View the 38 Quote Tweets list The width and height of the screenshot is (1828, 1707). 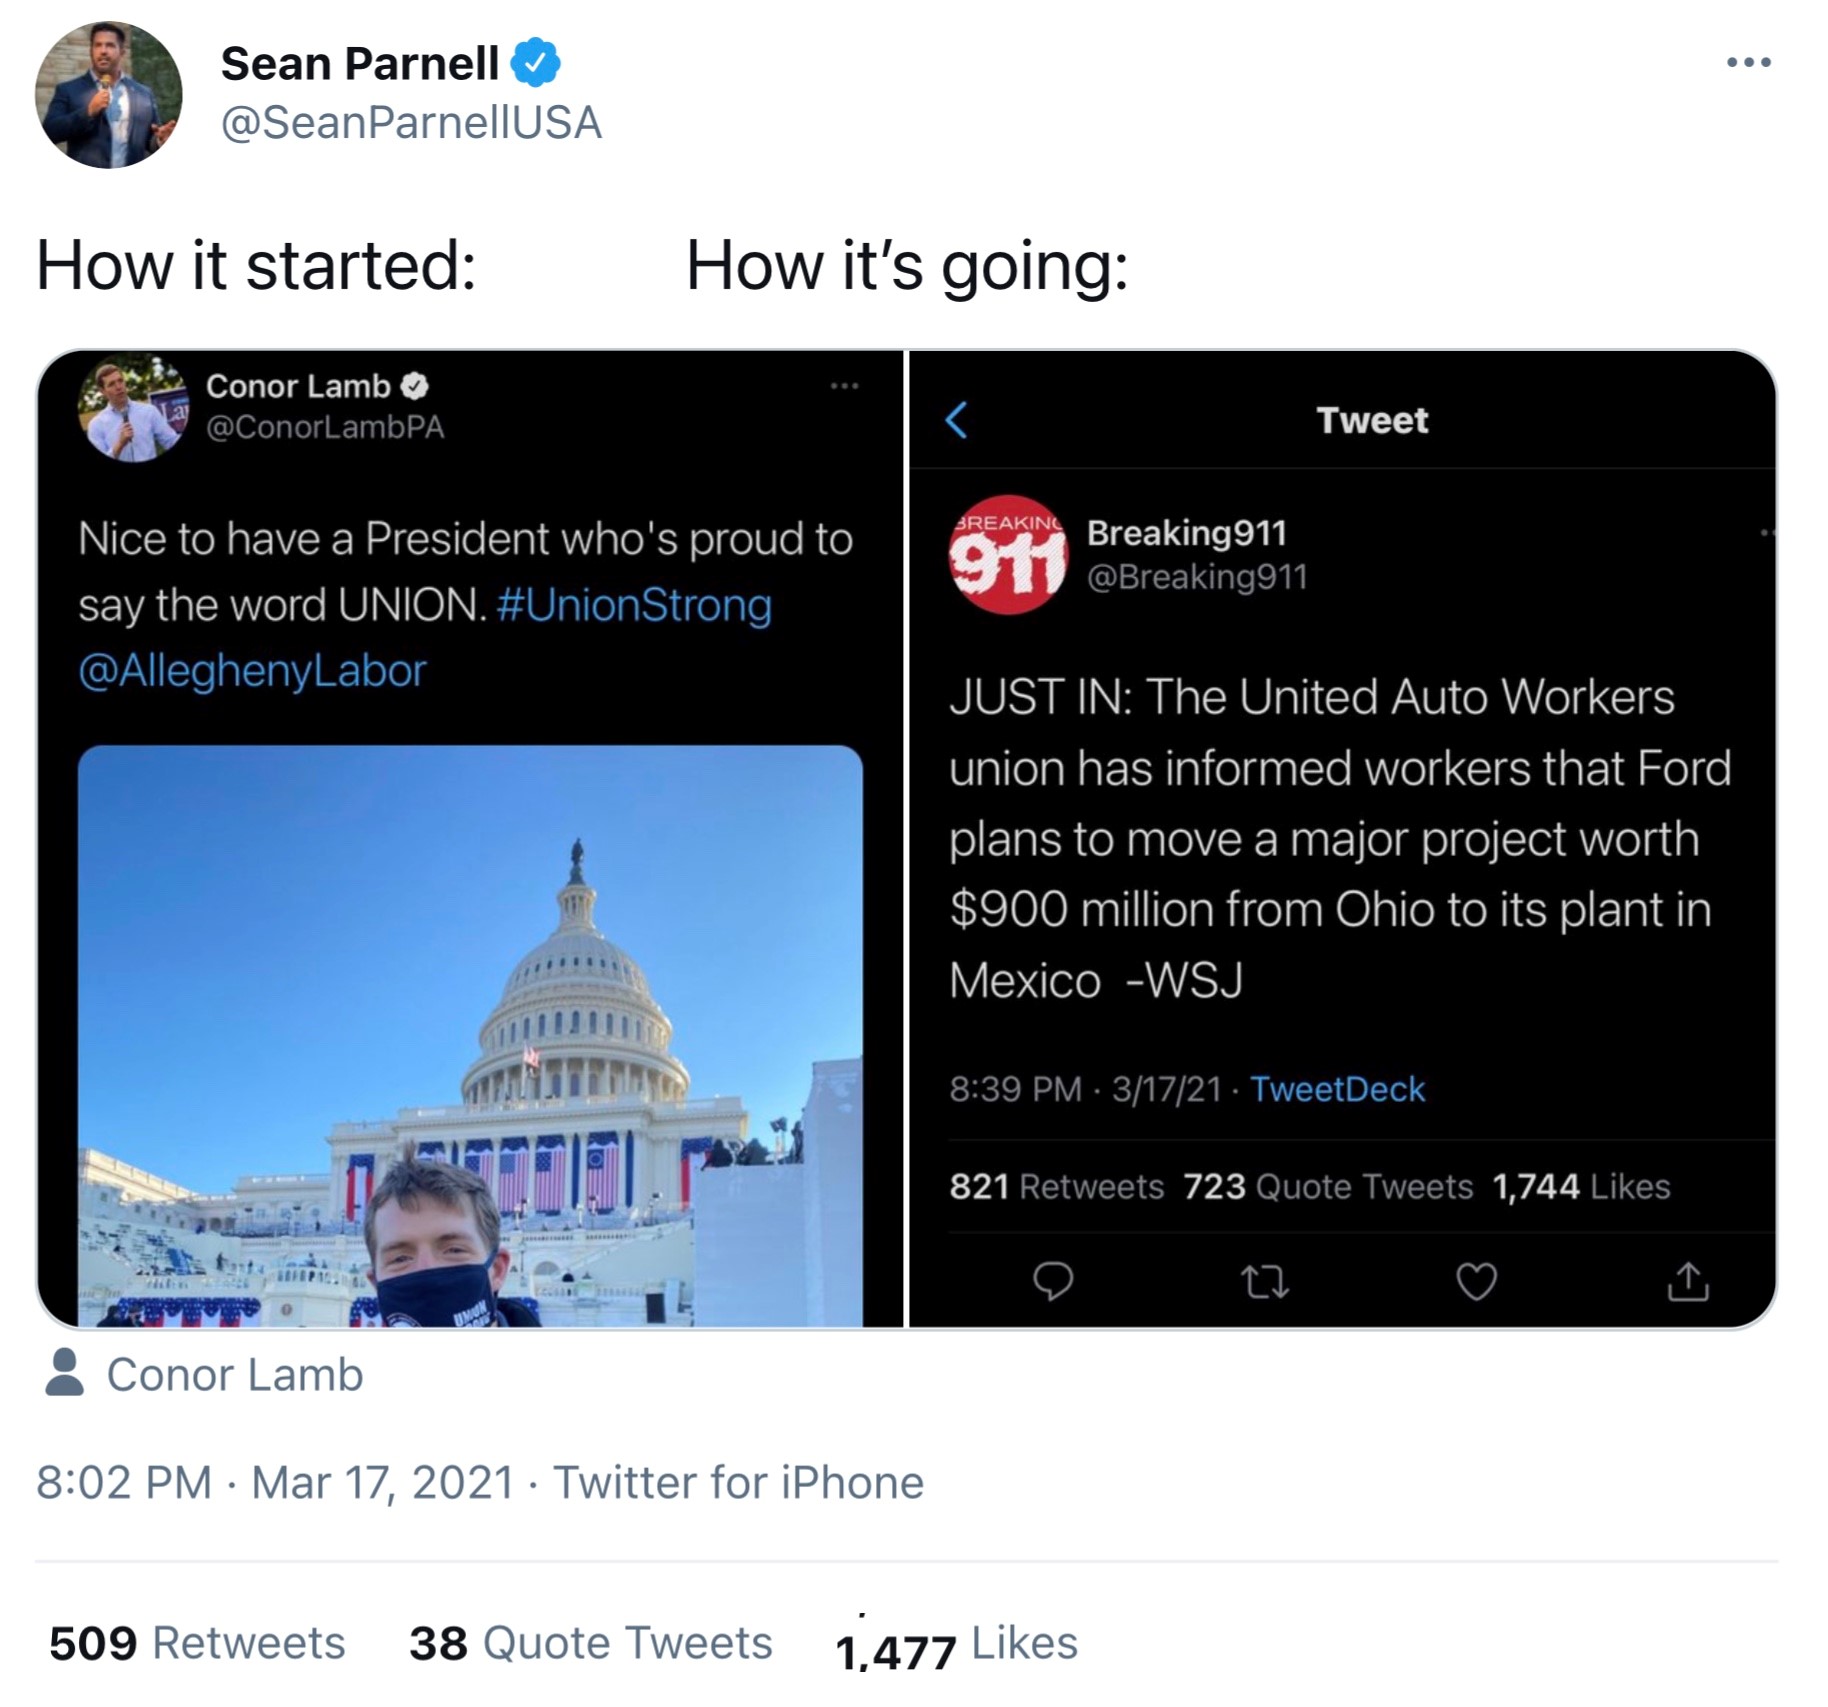point(590,1643)
